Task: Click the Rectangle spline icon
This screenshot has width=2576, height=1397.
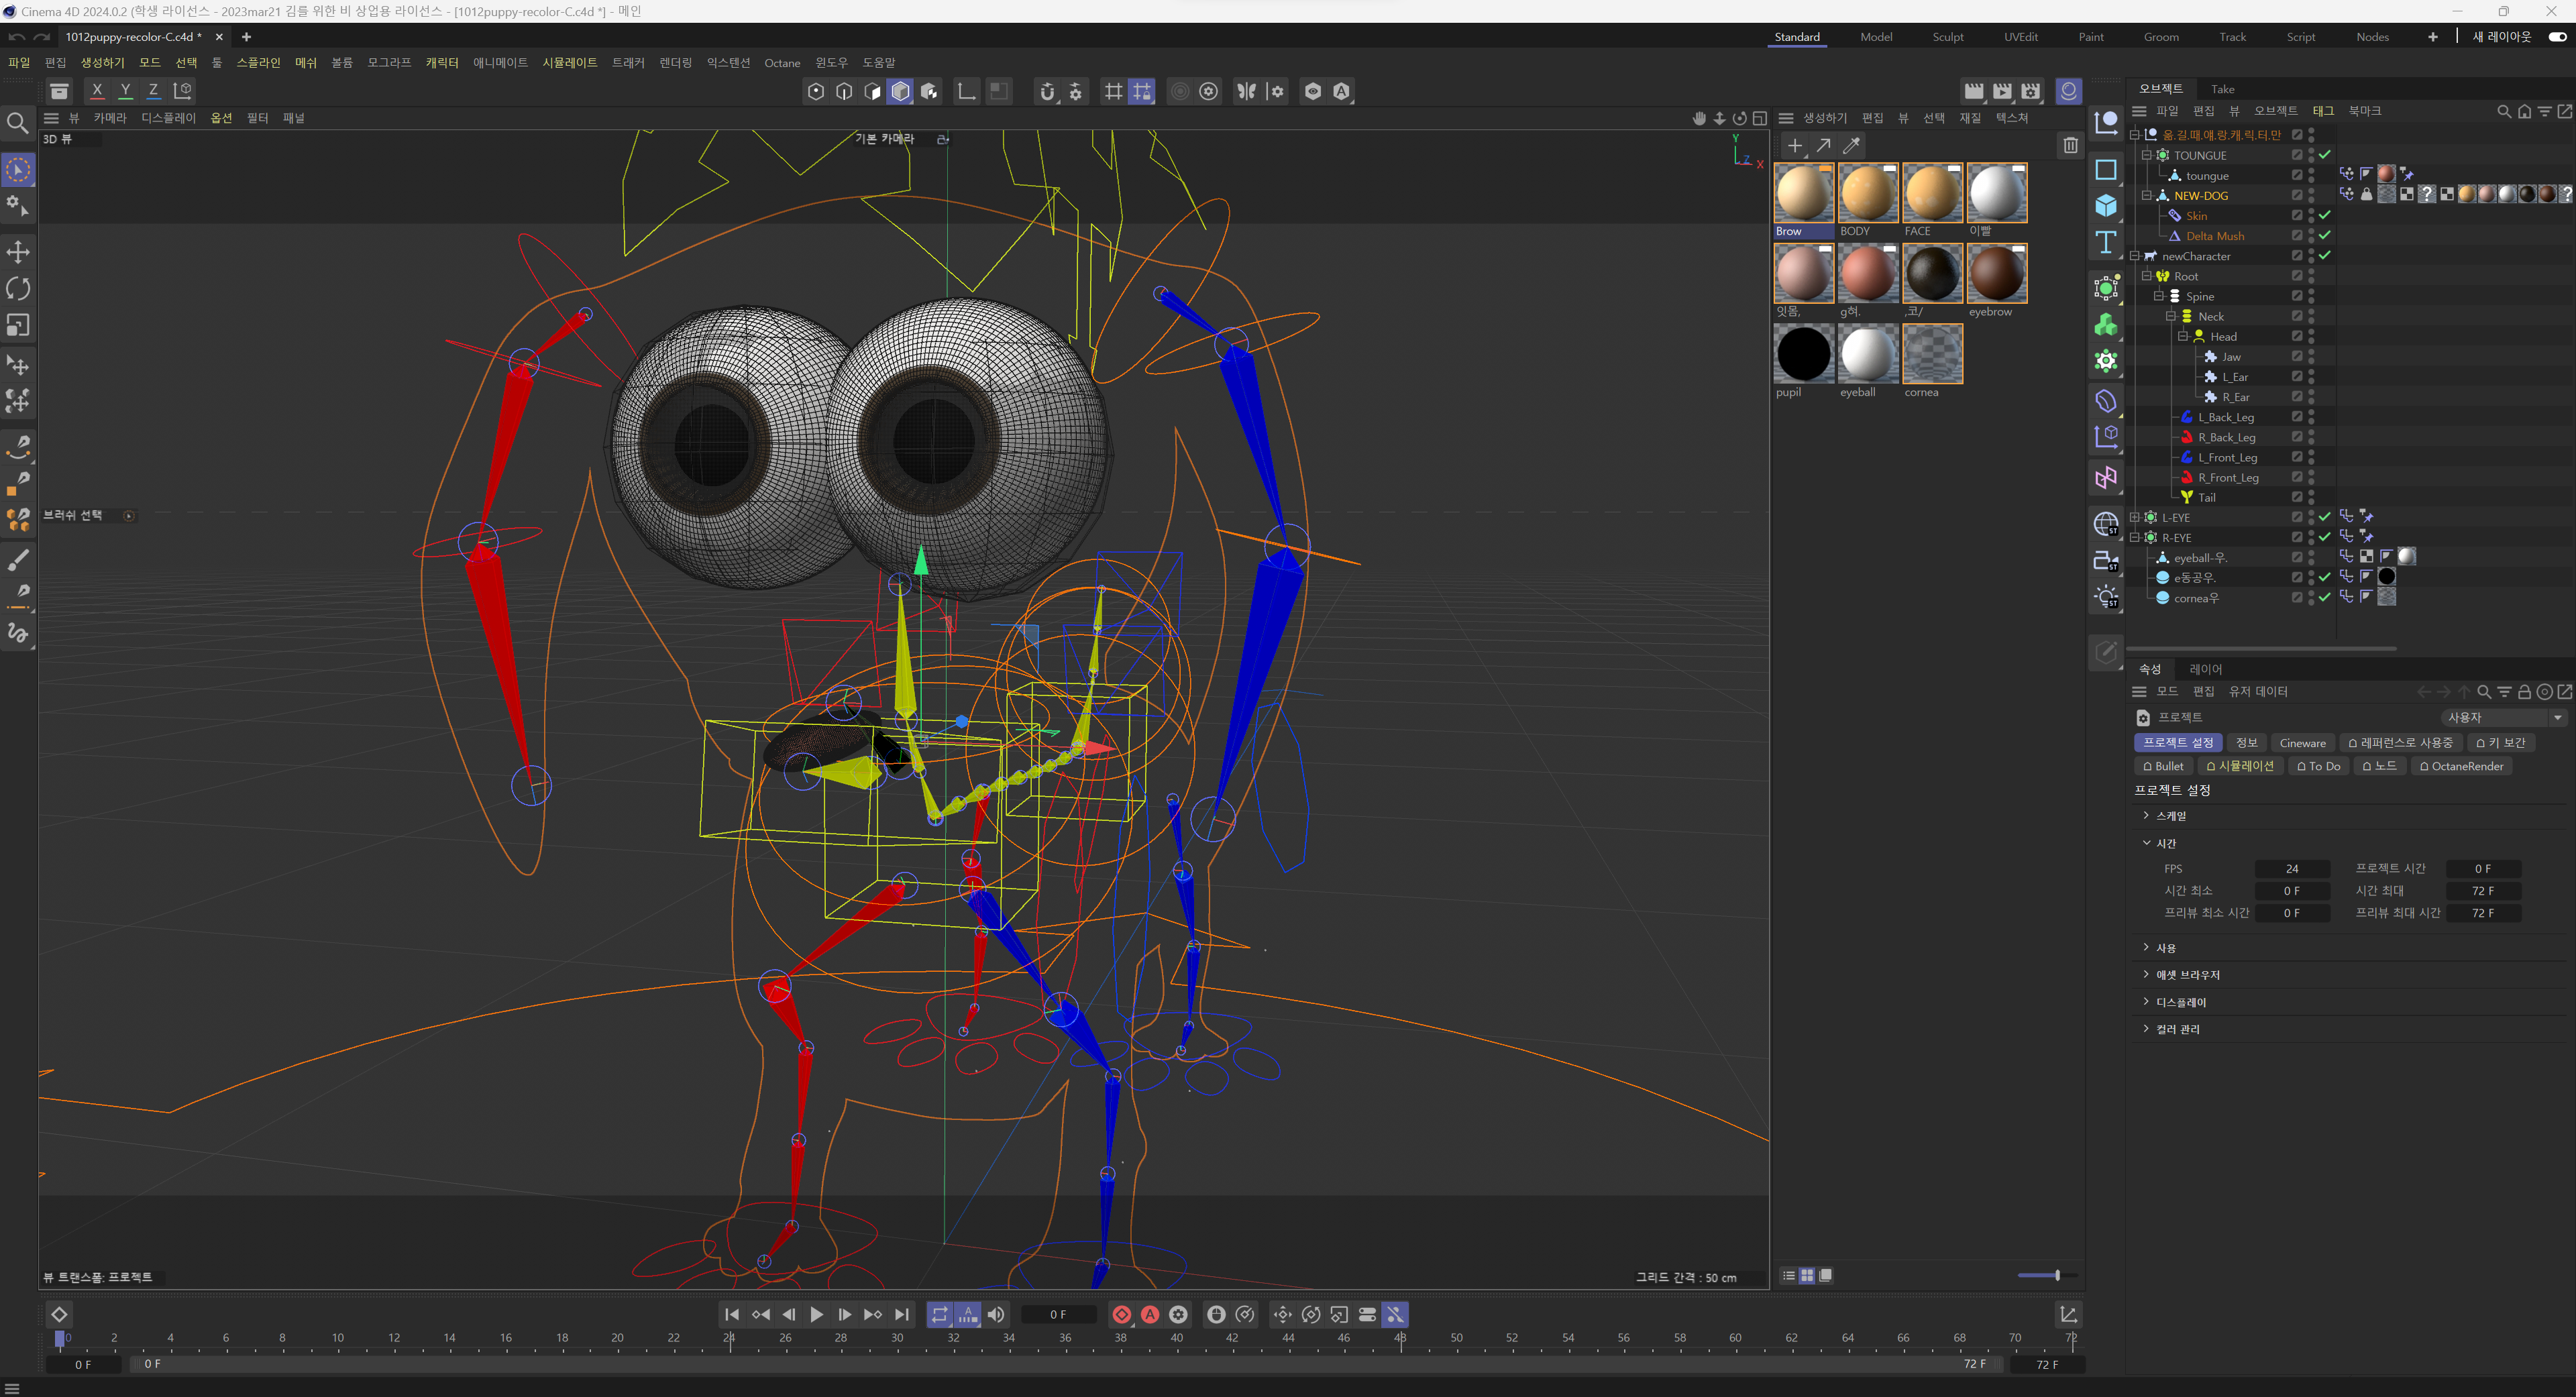Action: pos(2106,170)
